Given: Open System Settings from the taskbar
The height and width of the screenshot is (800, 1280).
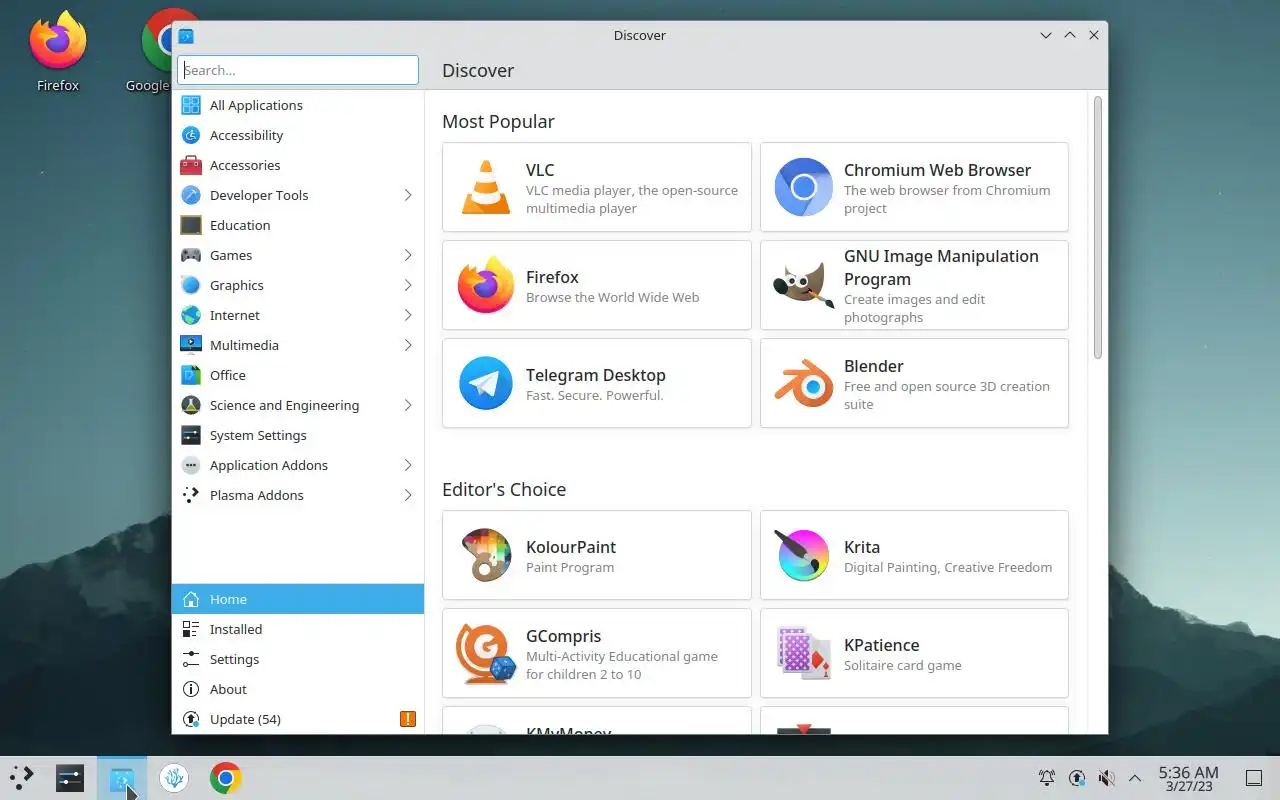Looking at the screenshot, I should point(70,778).
